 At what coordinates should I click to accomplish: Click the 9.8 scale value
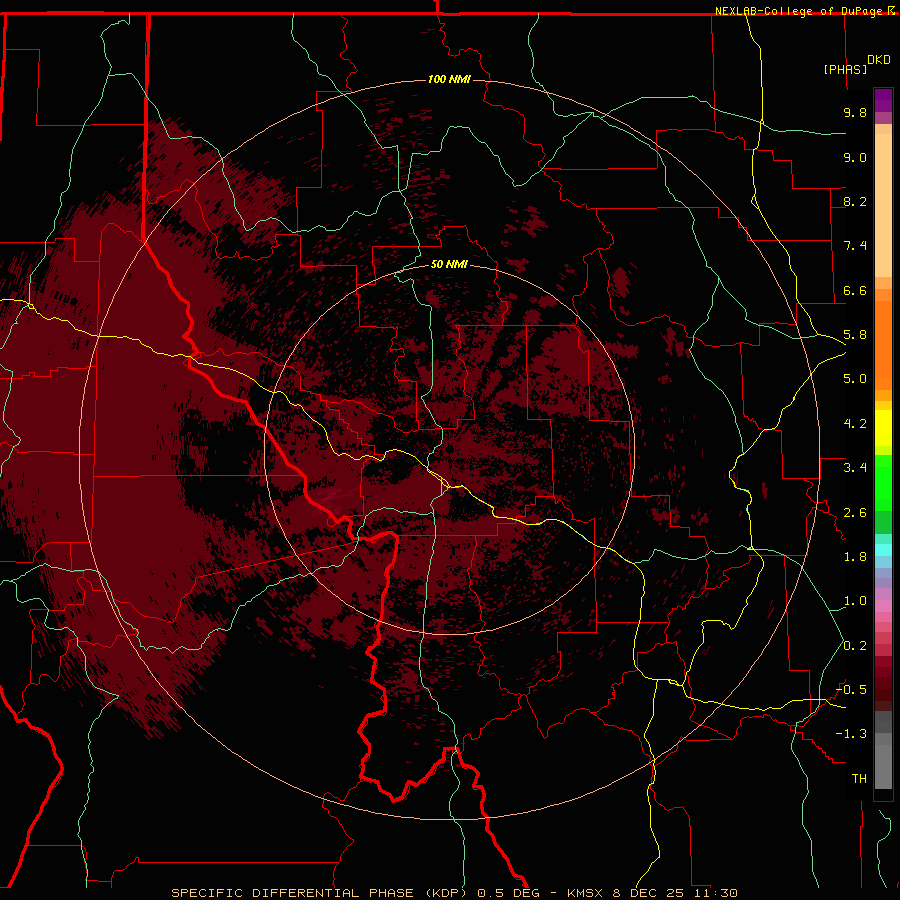[855, 112]
